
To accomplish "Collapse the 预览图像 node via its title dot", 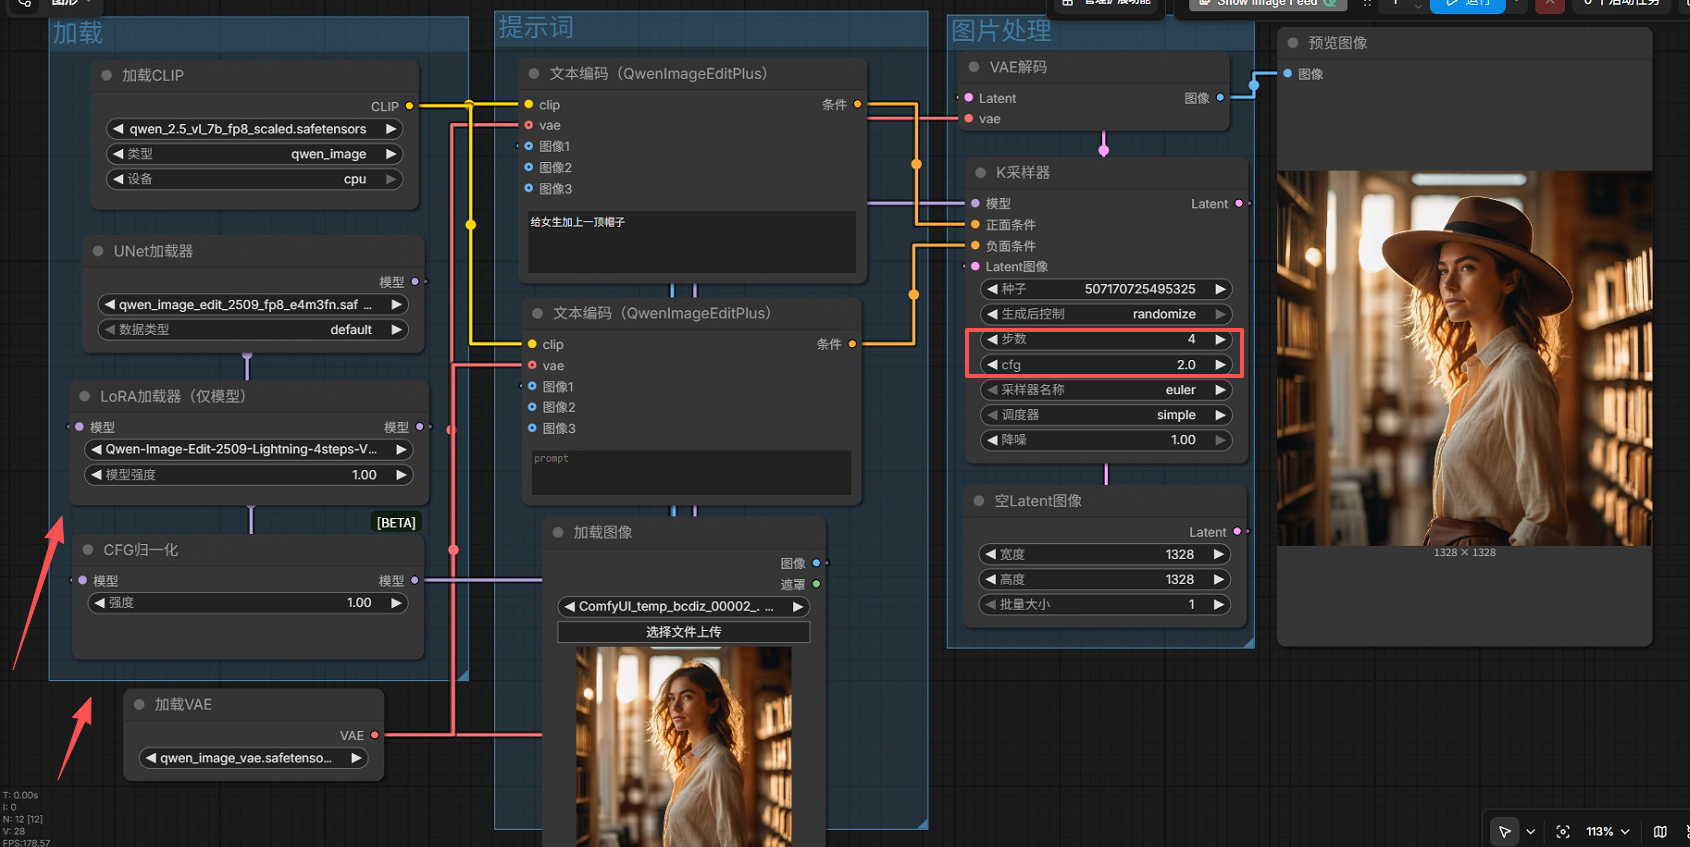I will (1293, 43).
